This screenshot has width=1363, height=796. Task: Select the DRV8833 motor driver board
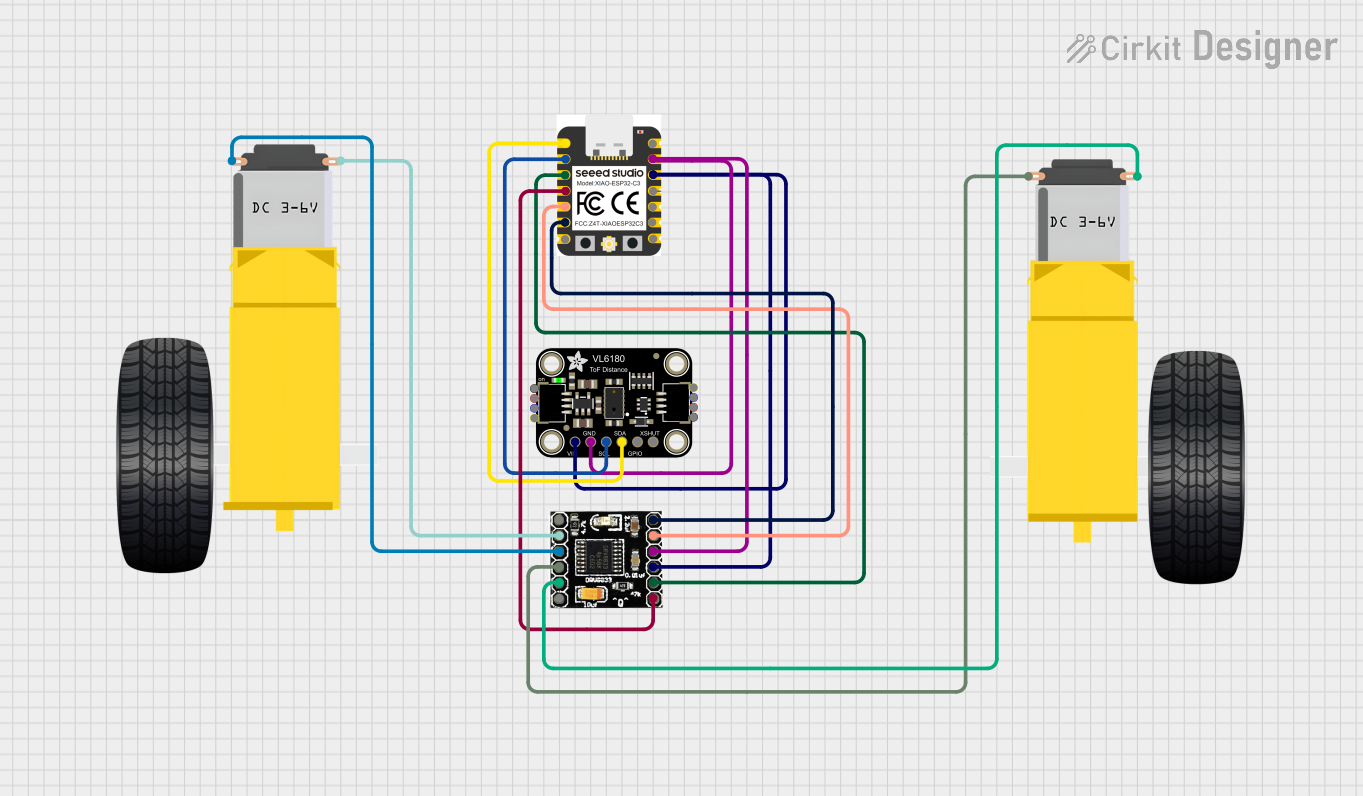point(606,560)
